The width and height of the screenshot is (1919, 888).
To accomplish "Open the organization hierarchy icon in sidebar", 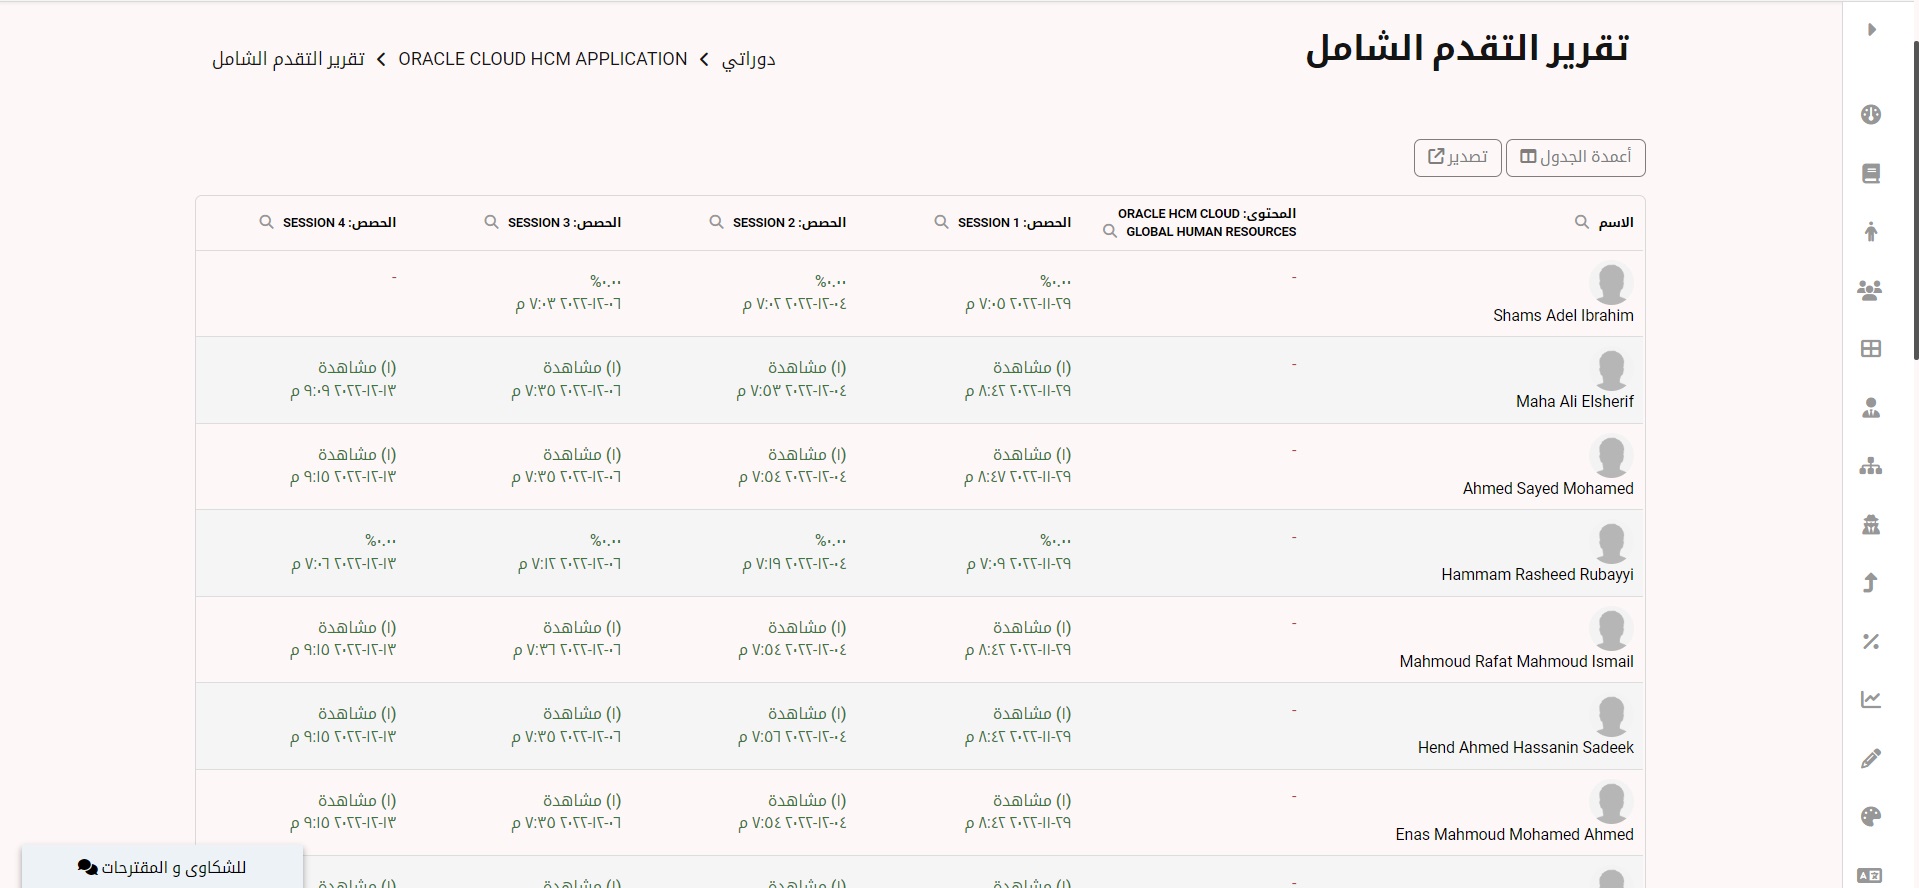I will pos(1871,466).
